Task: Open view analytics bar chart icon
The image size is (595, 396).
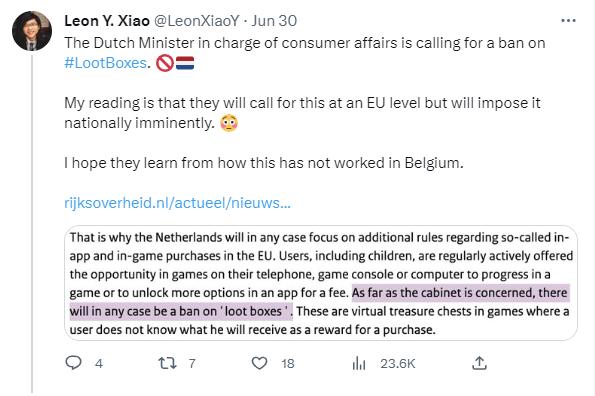Action: coord(359,363)
